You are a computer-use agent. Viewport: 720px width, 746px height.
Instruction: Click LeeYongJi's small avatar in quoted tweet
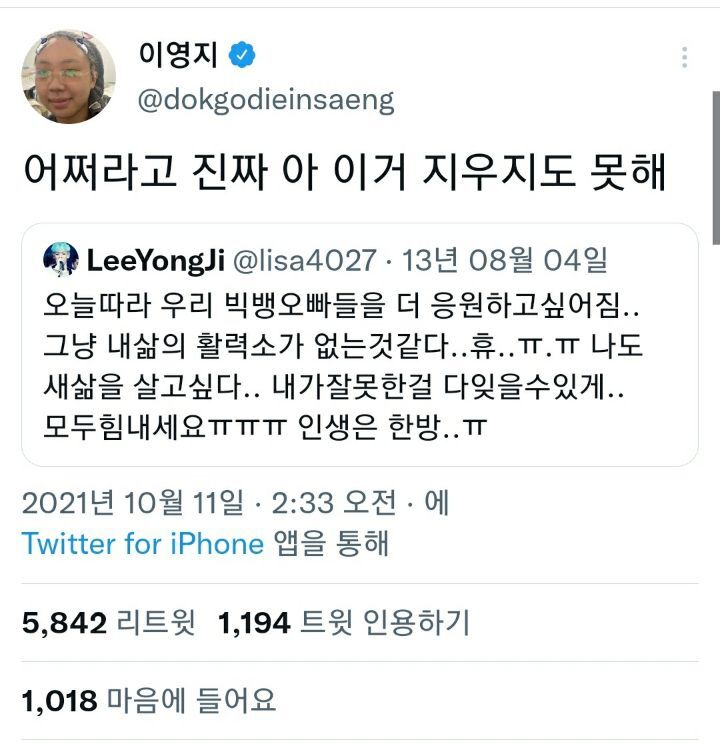pyautogui.click(x=61, y=261)
